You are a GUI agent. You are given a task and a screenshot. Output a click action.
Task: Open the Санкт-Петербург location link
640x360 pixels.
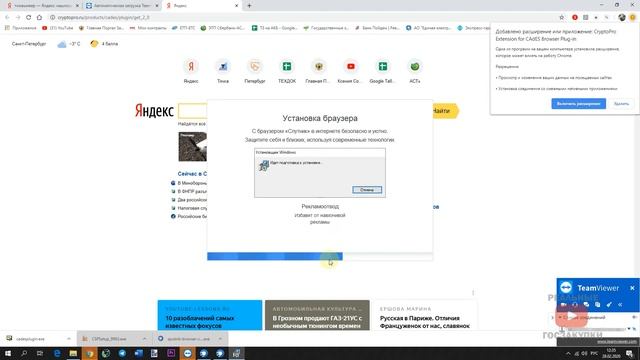29,44
